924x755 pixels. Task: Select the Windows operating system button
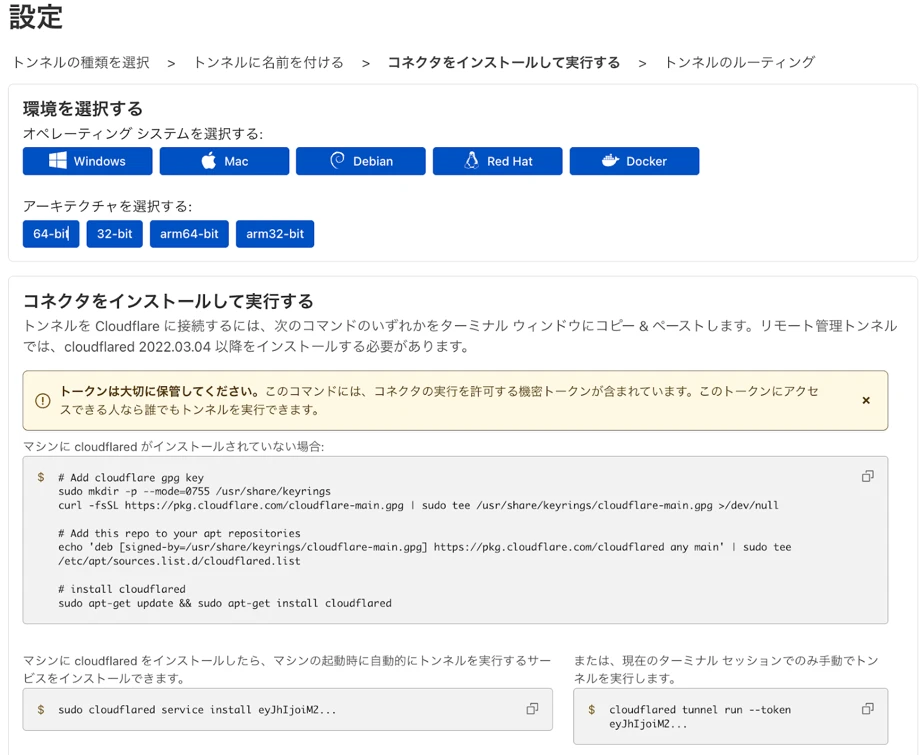88,161
